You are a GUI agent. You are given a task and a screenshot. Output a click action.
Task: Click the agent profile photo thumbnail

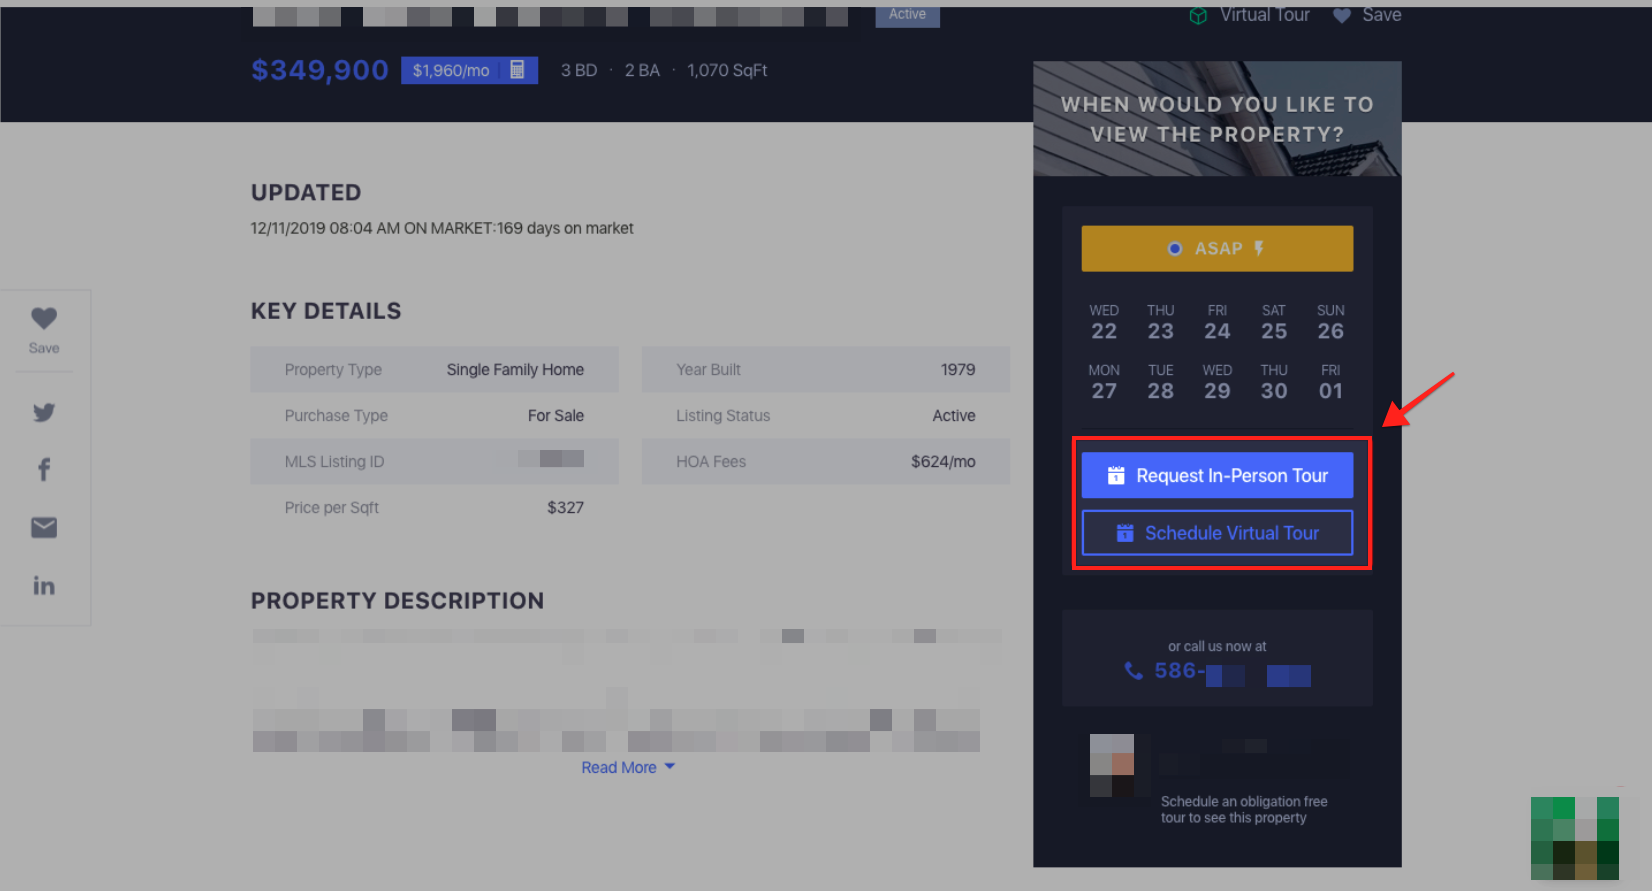1112,766
